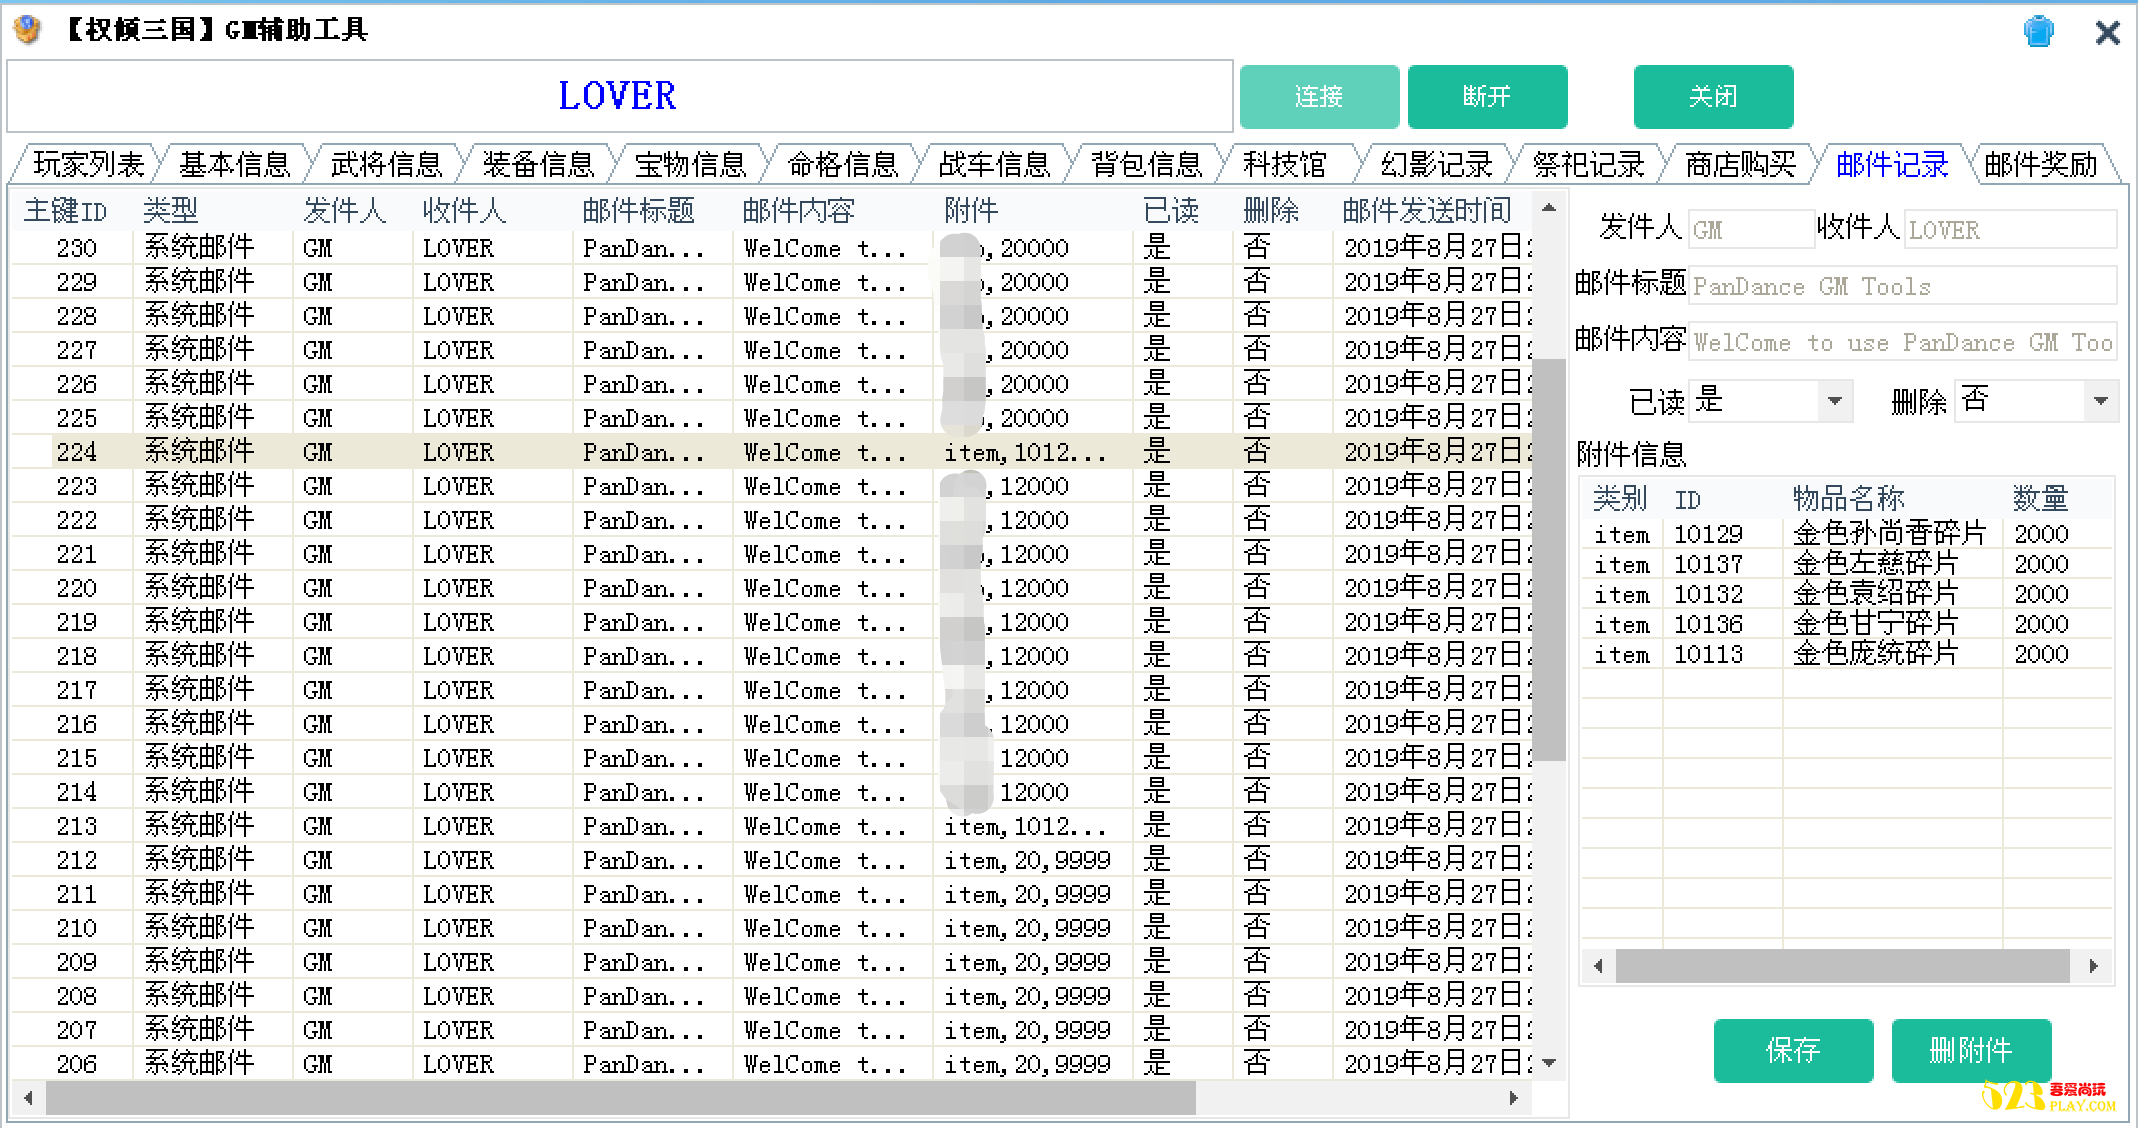This screenshot has width=2138, height=1128.
Task: Click the 删附件 delete attachment button
Action: point(1971,1050)
